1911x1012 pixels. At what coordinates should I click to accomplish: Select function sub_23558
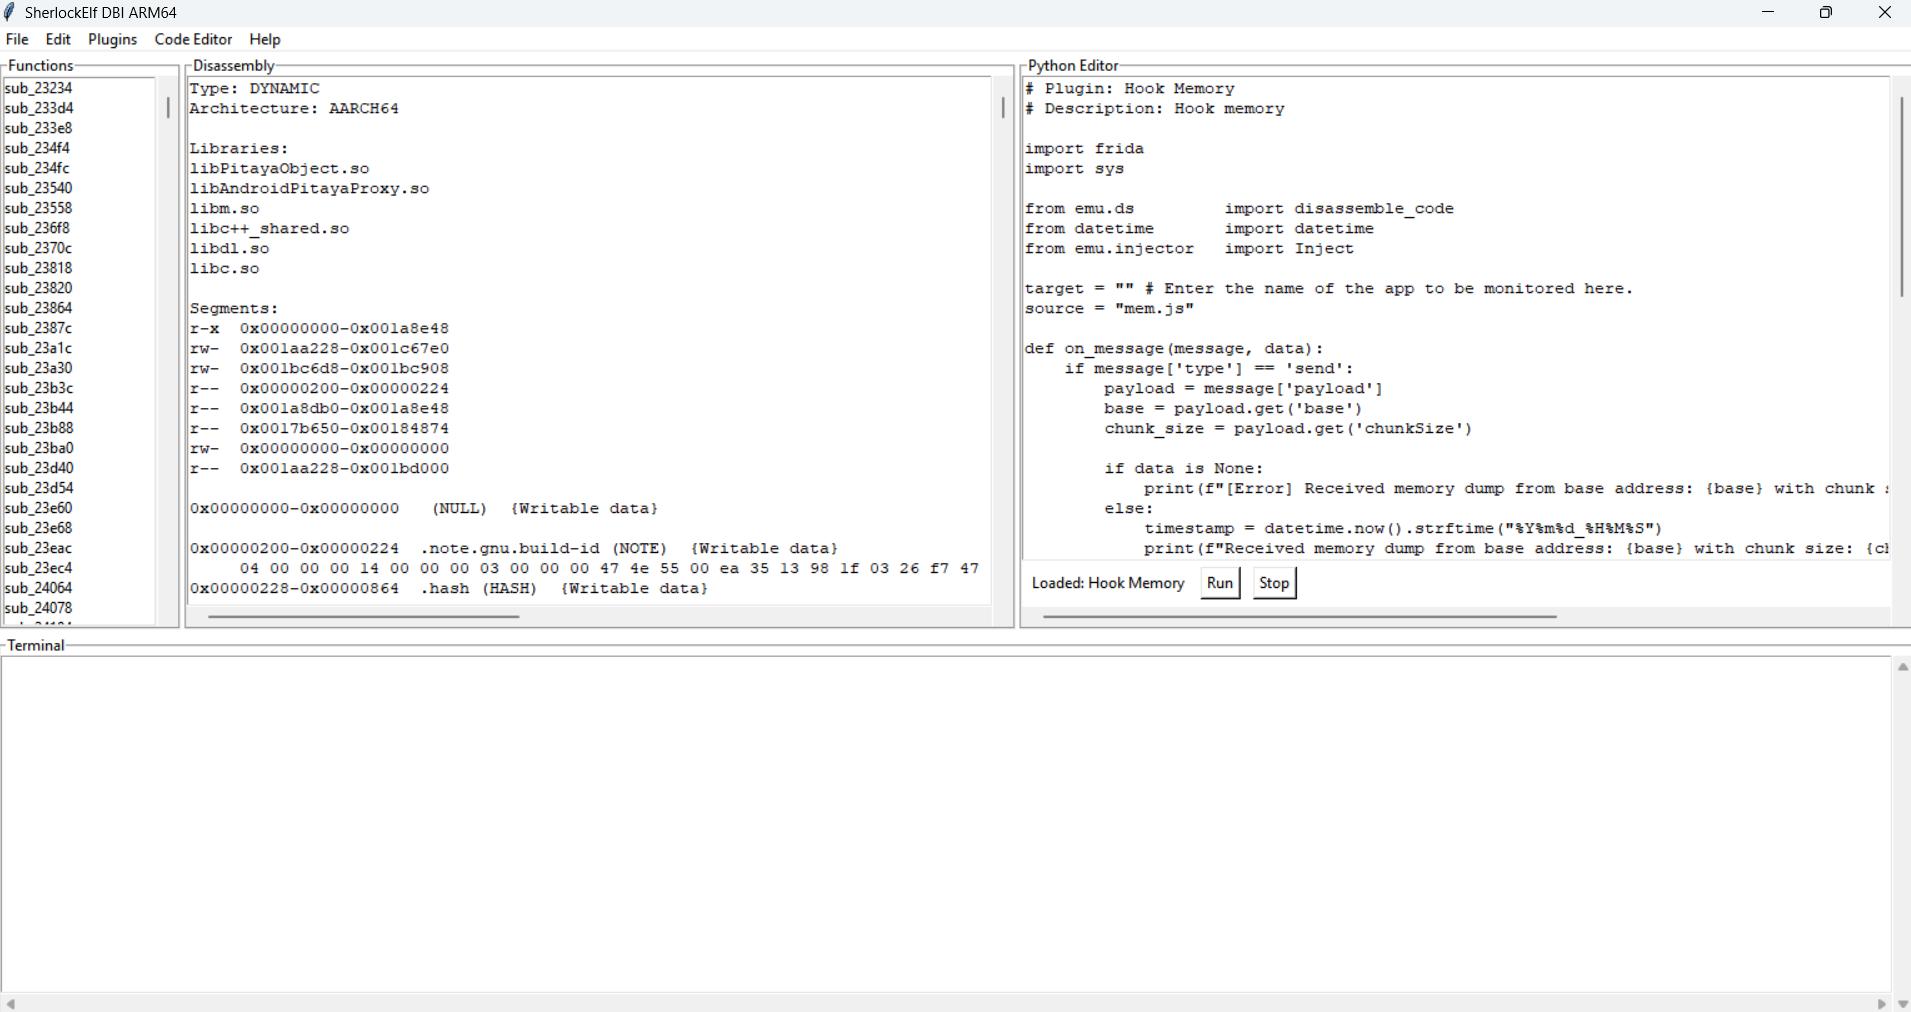pos(38,208)
